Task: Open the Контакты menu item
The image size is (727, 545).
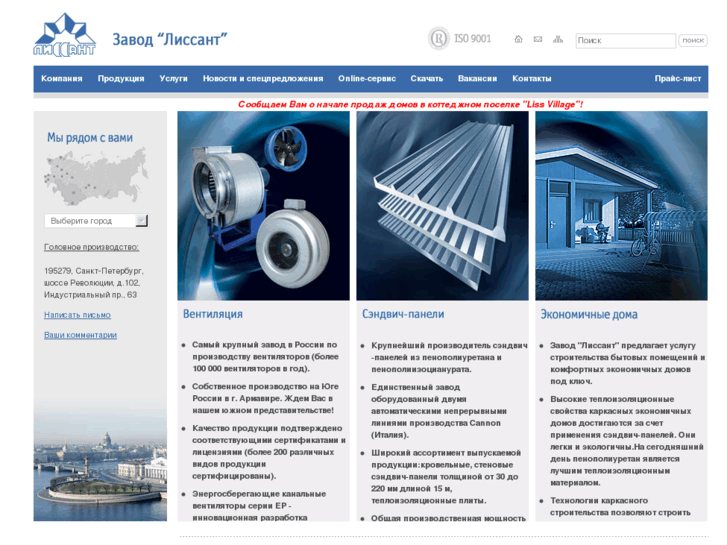Action: 532,78
